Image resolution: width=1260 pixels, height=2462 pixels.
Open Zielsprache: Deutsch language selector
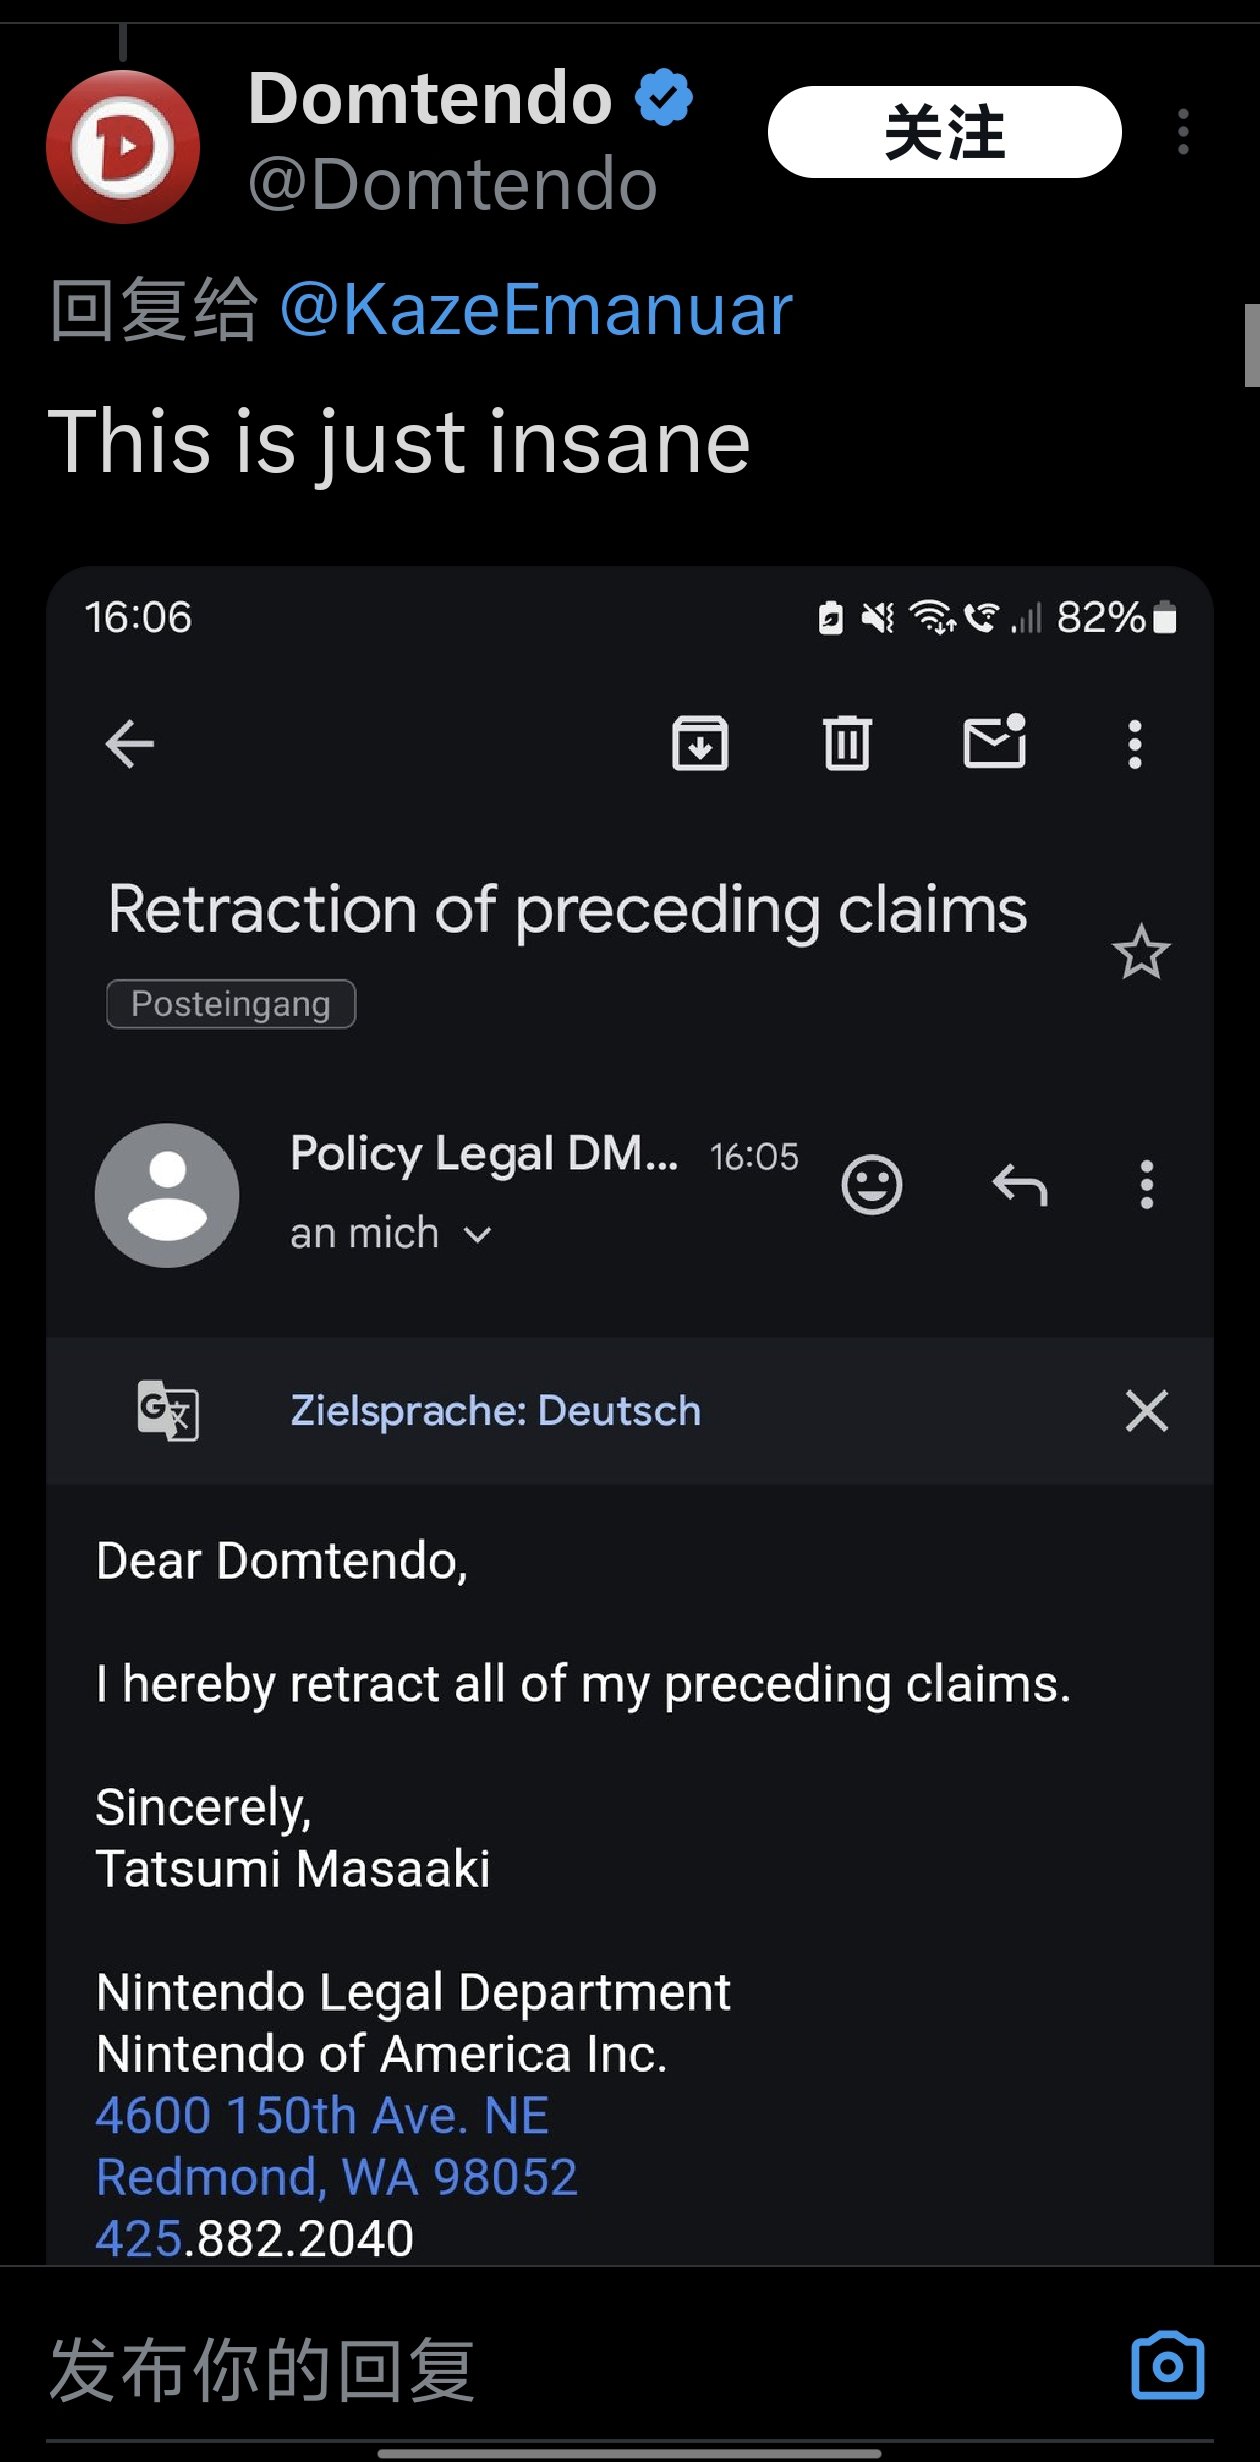pyautogui.click(x=495, y=1410)
